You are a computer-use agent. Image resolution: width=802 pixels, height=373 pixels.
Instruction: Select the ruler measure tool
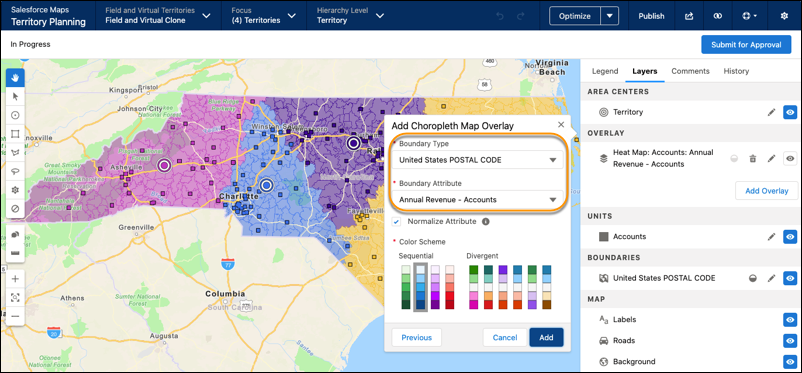(15, 253)
